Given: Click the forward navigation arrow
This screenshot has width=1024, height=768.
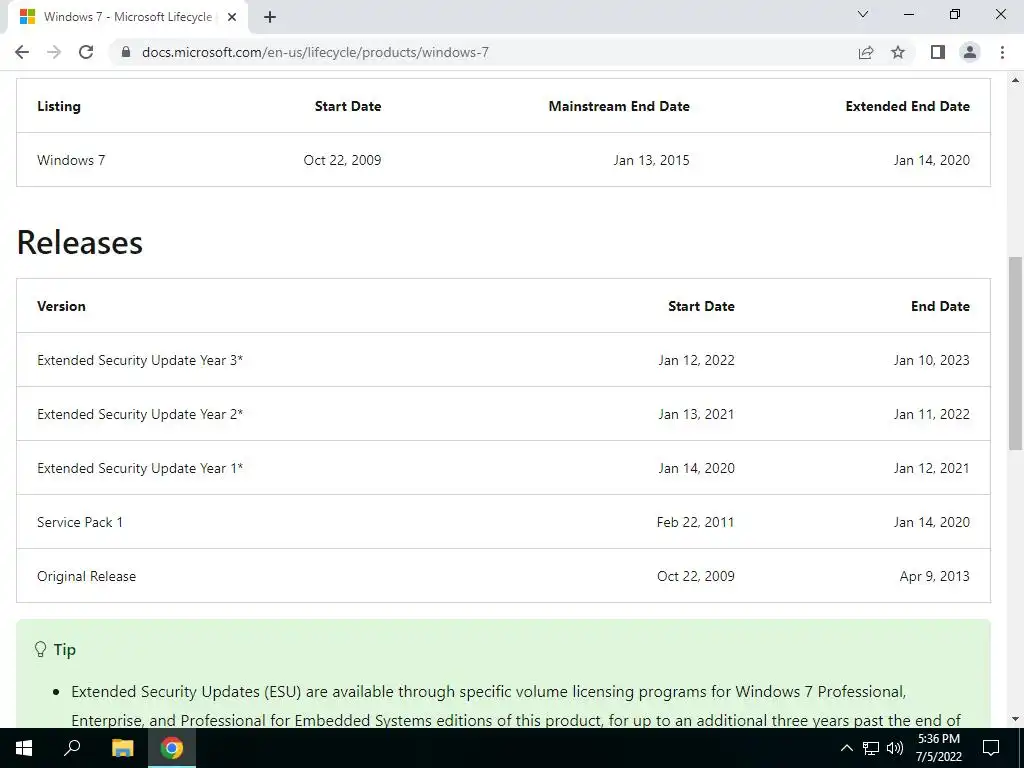Looking at the screenshot, I should click(54, 52).
